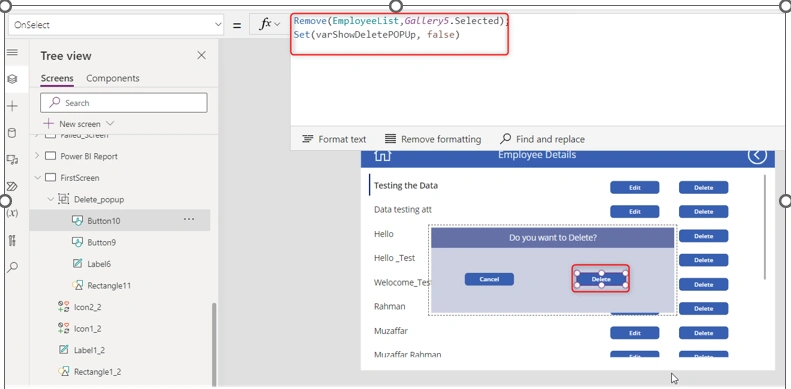This screenshot has height=389, width=791.
Task: Open Find and replace
Action: click(542, 139)
